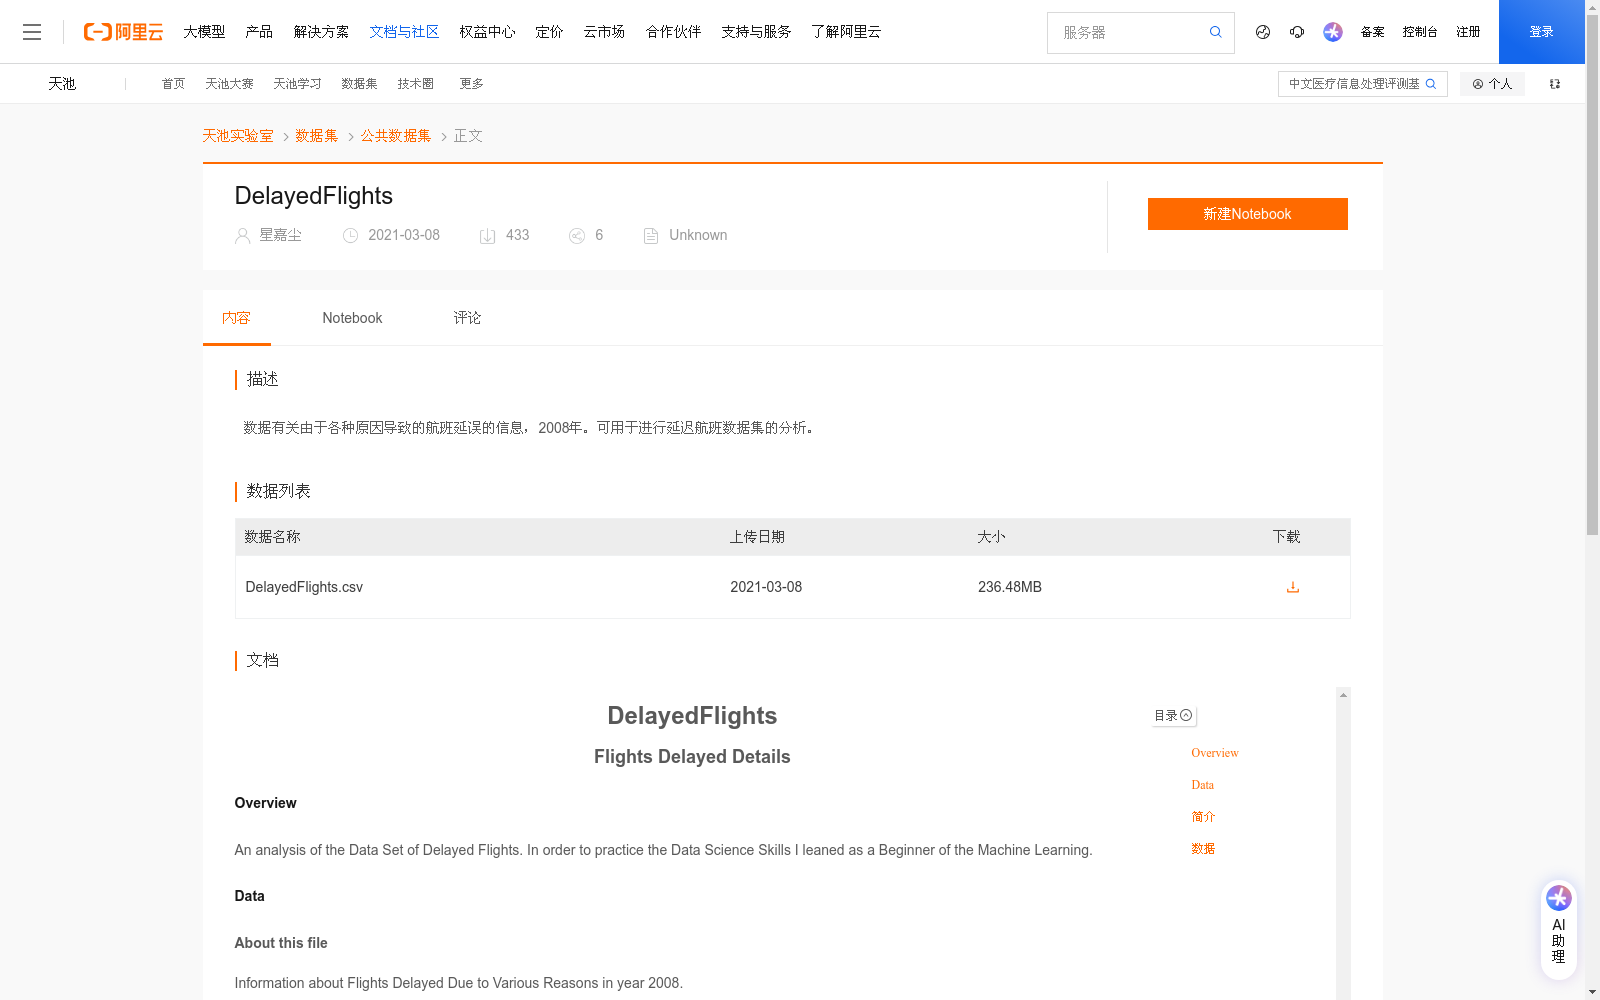Click the author avatar icon beside 星嘉尘
The image size is (1600, 1000).
(x=242, y=236)
